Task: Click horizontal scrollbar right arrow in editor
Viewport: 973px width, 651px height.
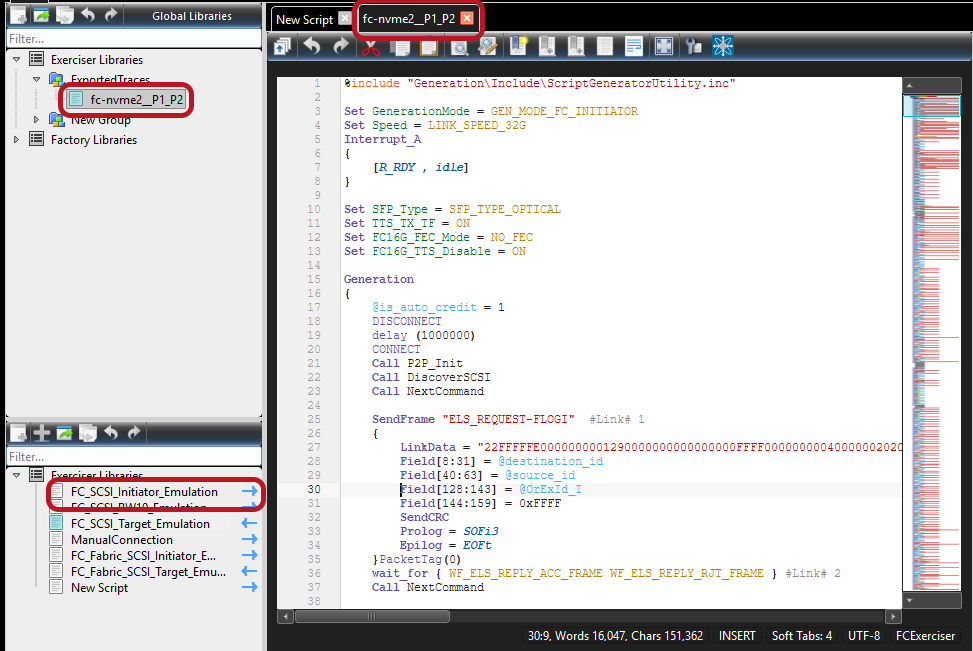Action: [x=893, y=616]
